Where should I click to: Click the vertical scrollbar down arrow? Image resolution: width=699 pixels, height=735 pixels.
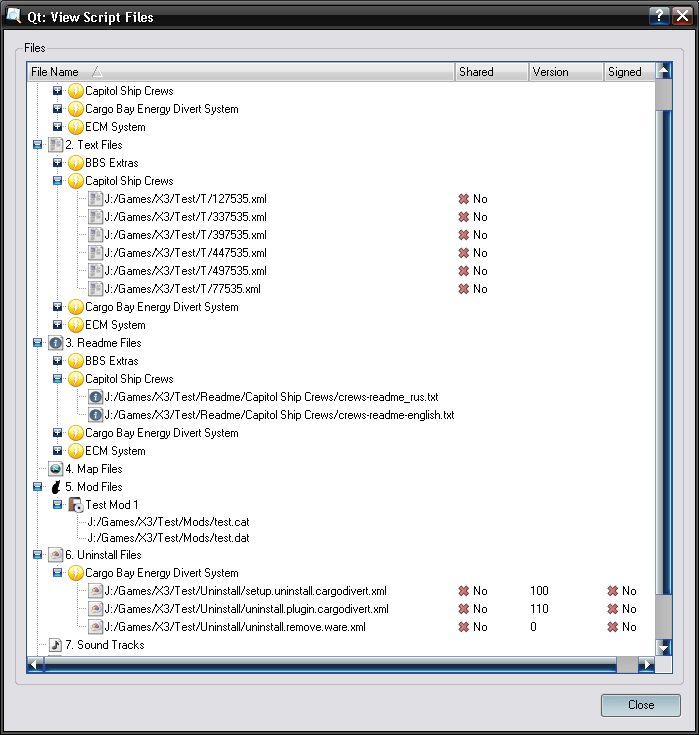pos(663,648)
